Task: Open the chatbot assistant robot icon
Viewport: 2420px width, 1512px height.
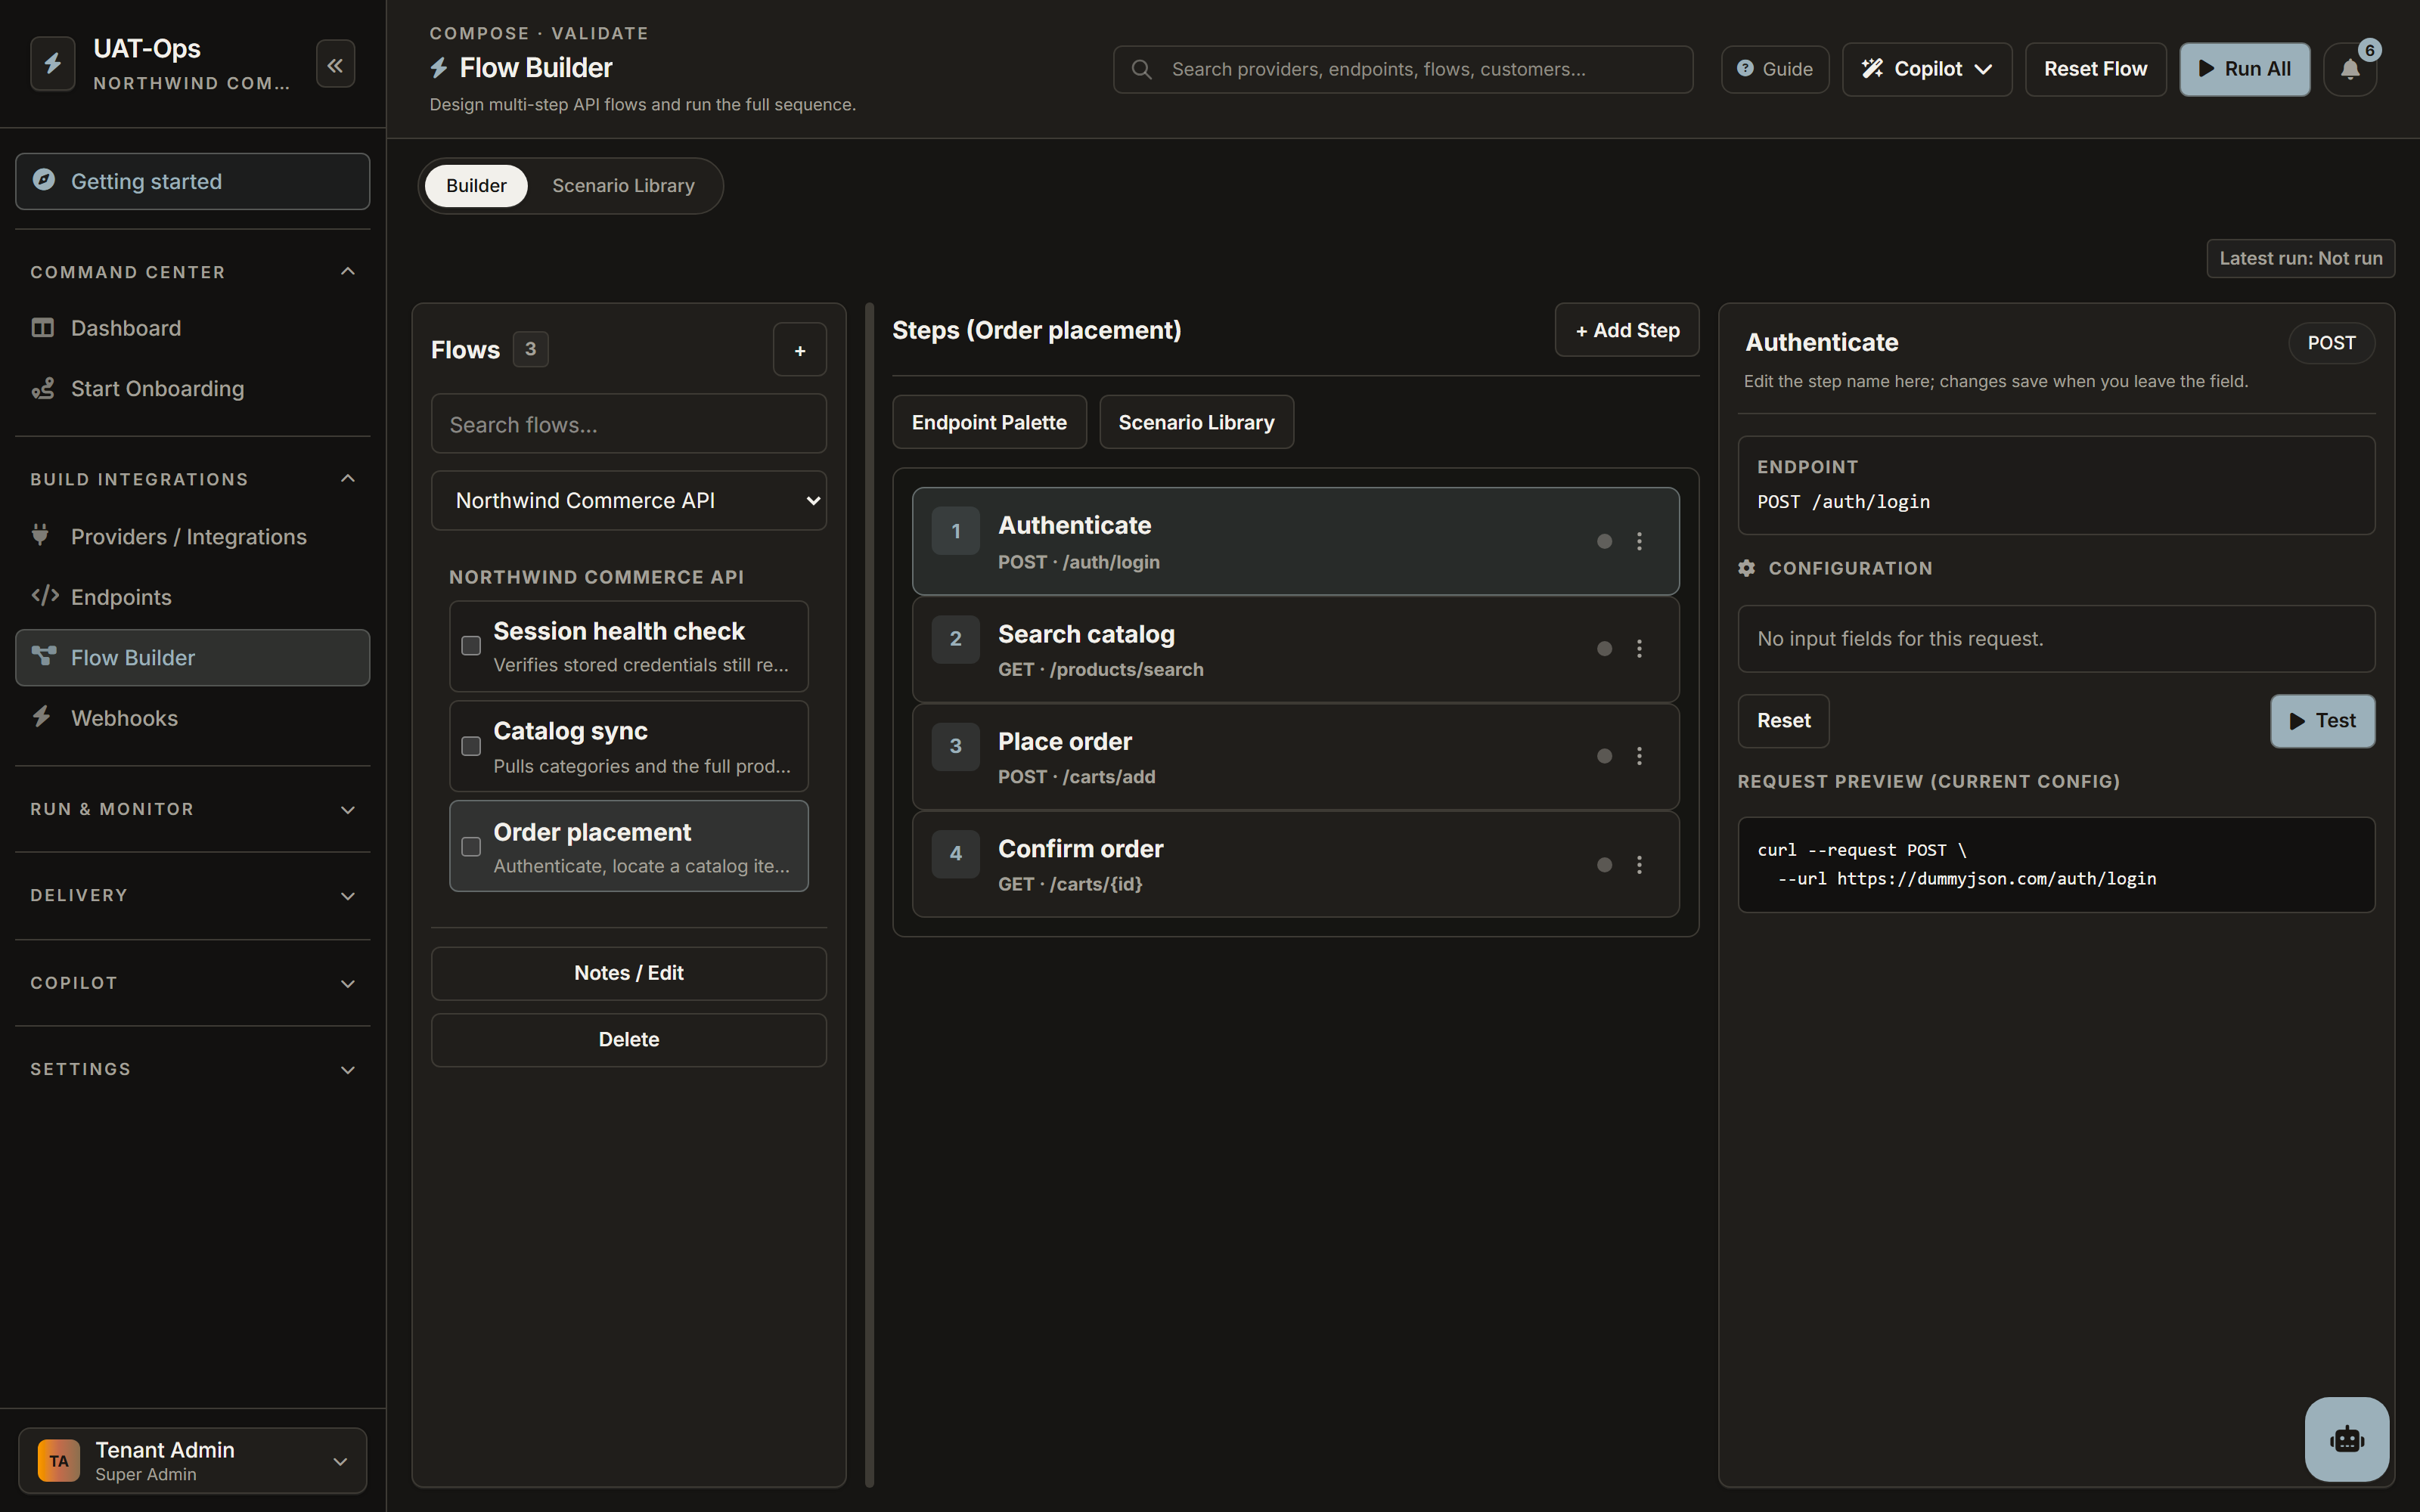Action: (x=2347, y=1439)
